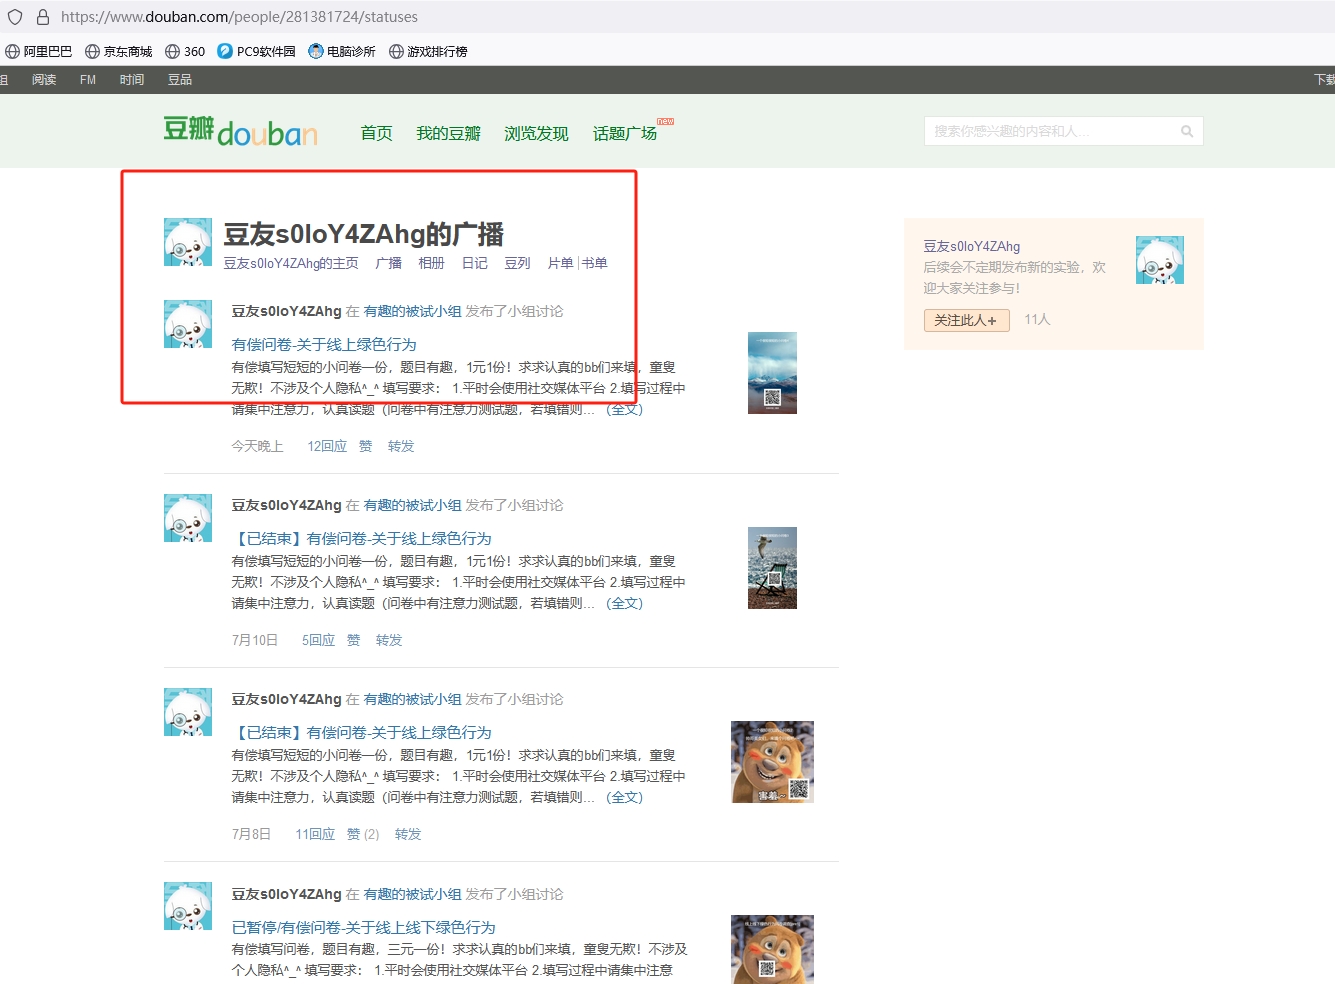
Task: Open the 京东商城 bookmark
Action: tap(119, 51)
